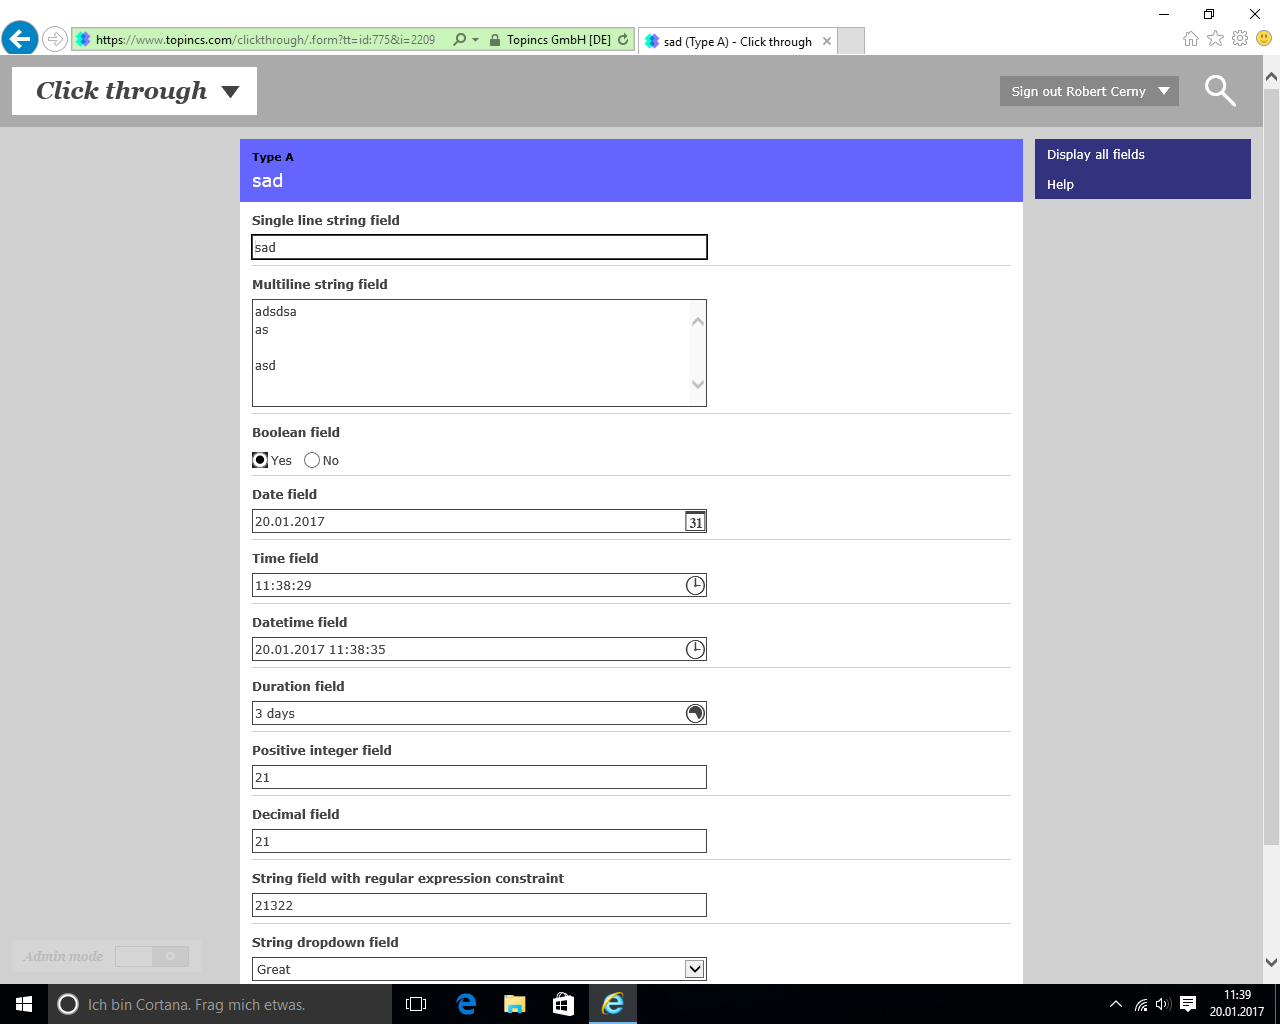The image size is (1280, 1024).
Task: Select the Yes radio button
Action: 260,460
